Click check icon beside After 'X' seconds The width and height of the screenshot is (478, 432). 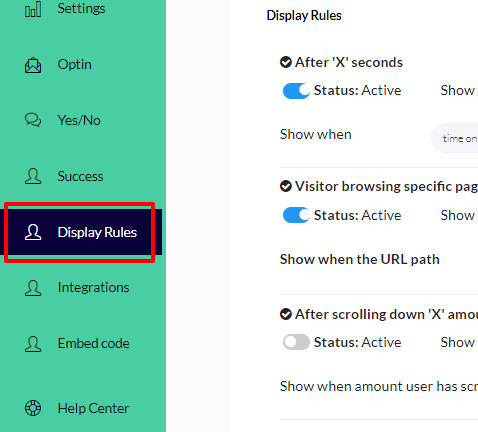286,62
